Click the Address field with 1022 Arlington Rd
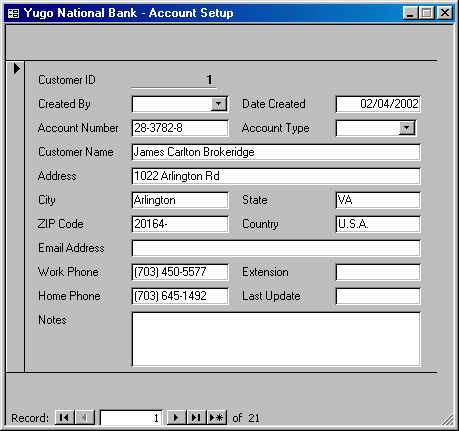Image resolution: width=459 pixels, height=431 pixels. 276,176
